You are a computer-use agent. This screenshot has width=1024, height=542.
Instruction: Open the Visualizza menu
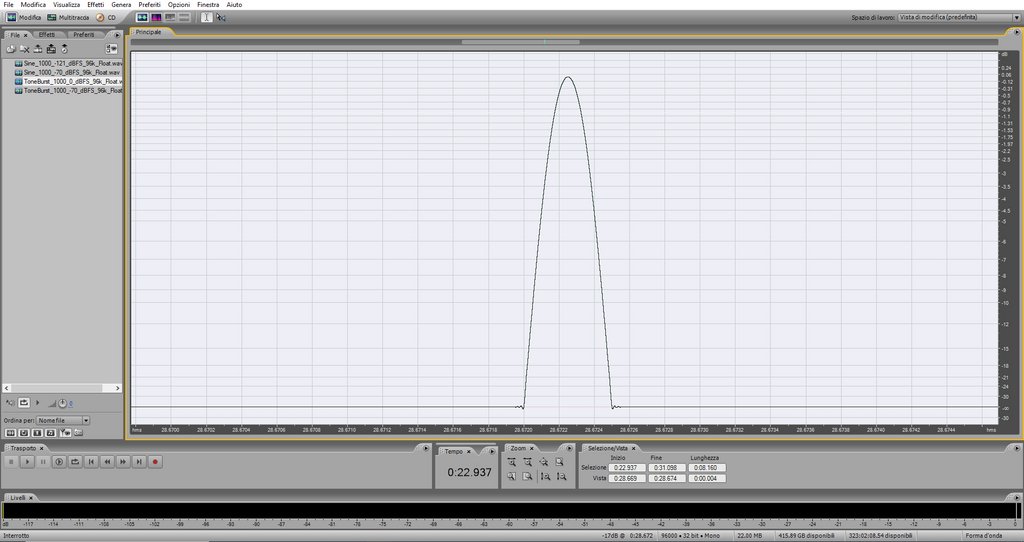(x=66, y=5)
